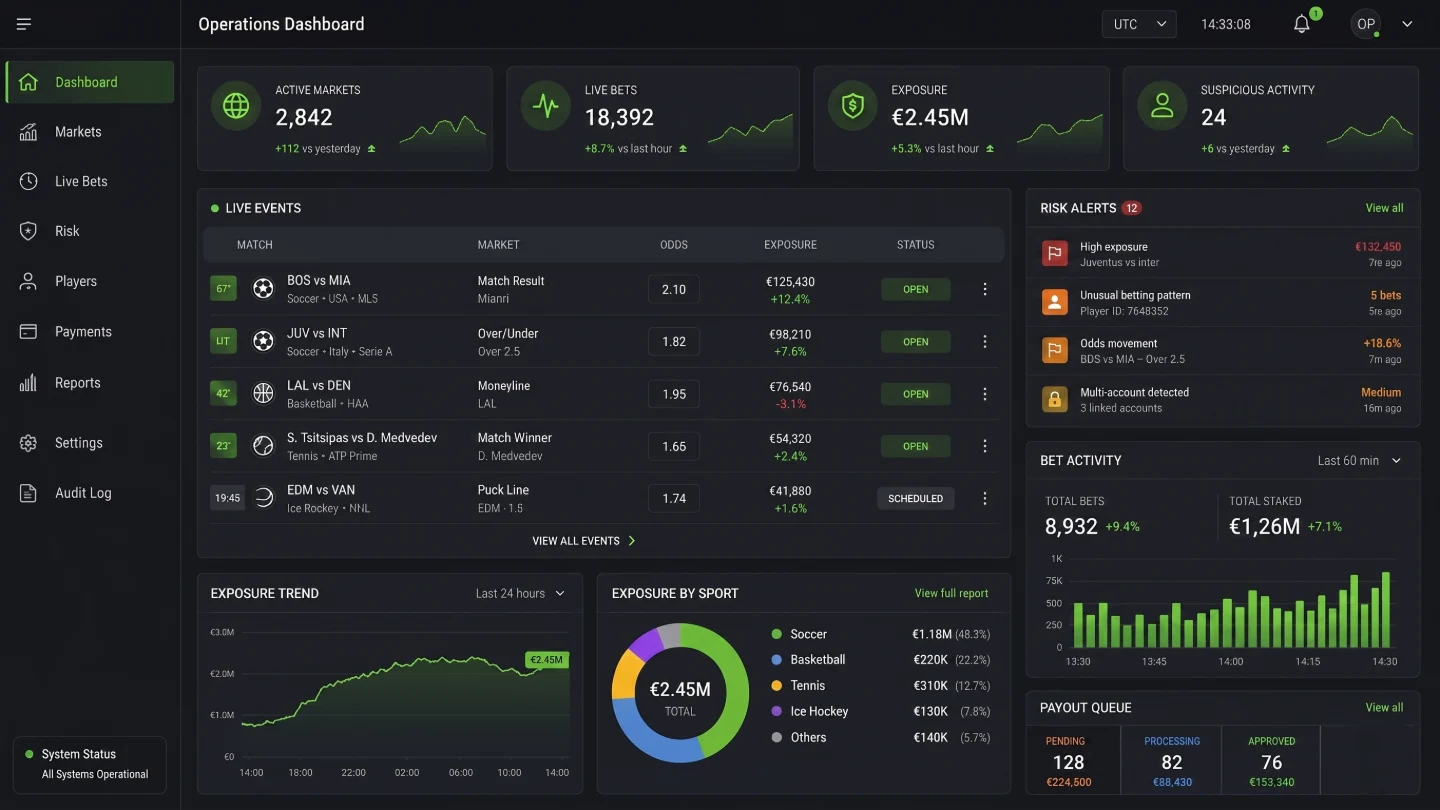1440x810 pixels.
Task: Open View full report link
Action: click(951, 593)
